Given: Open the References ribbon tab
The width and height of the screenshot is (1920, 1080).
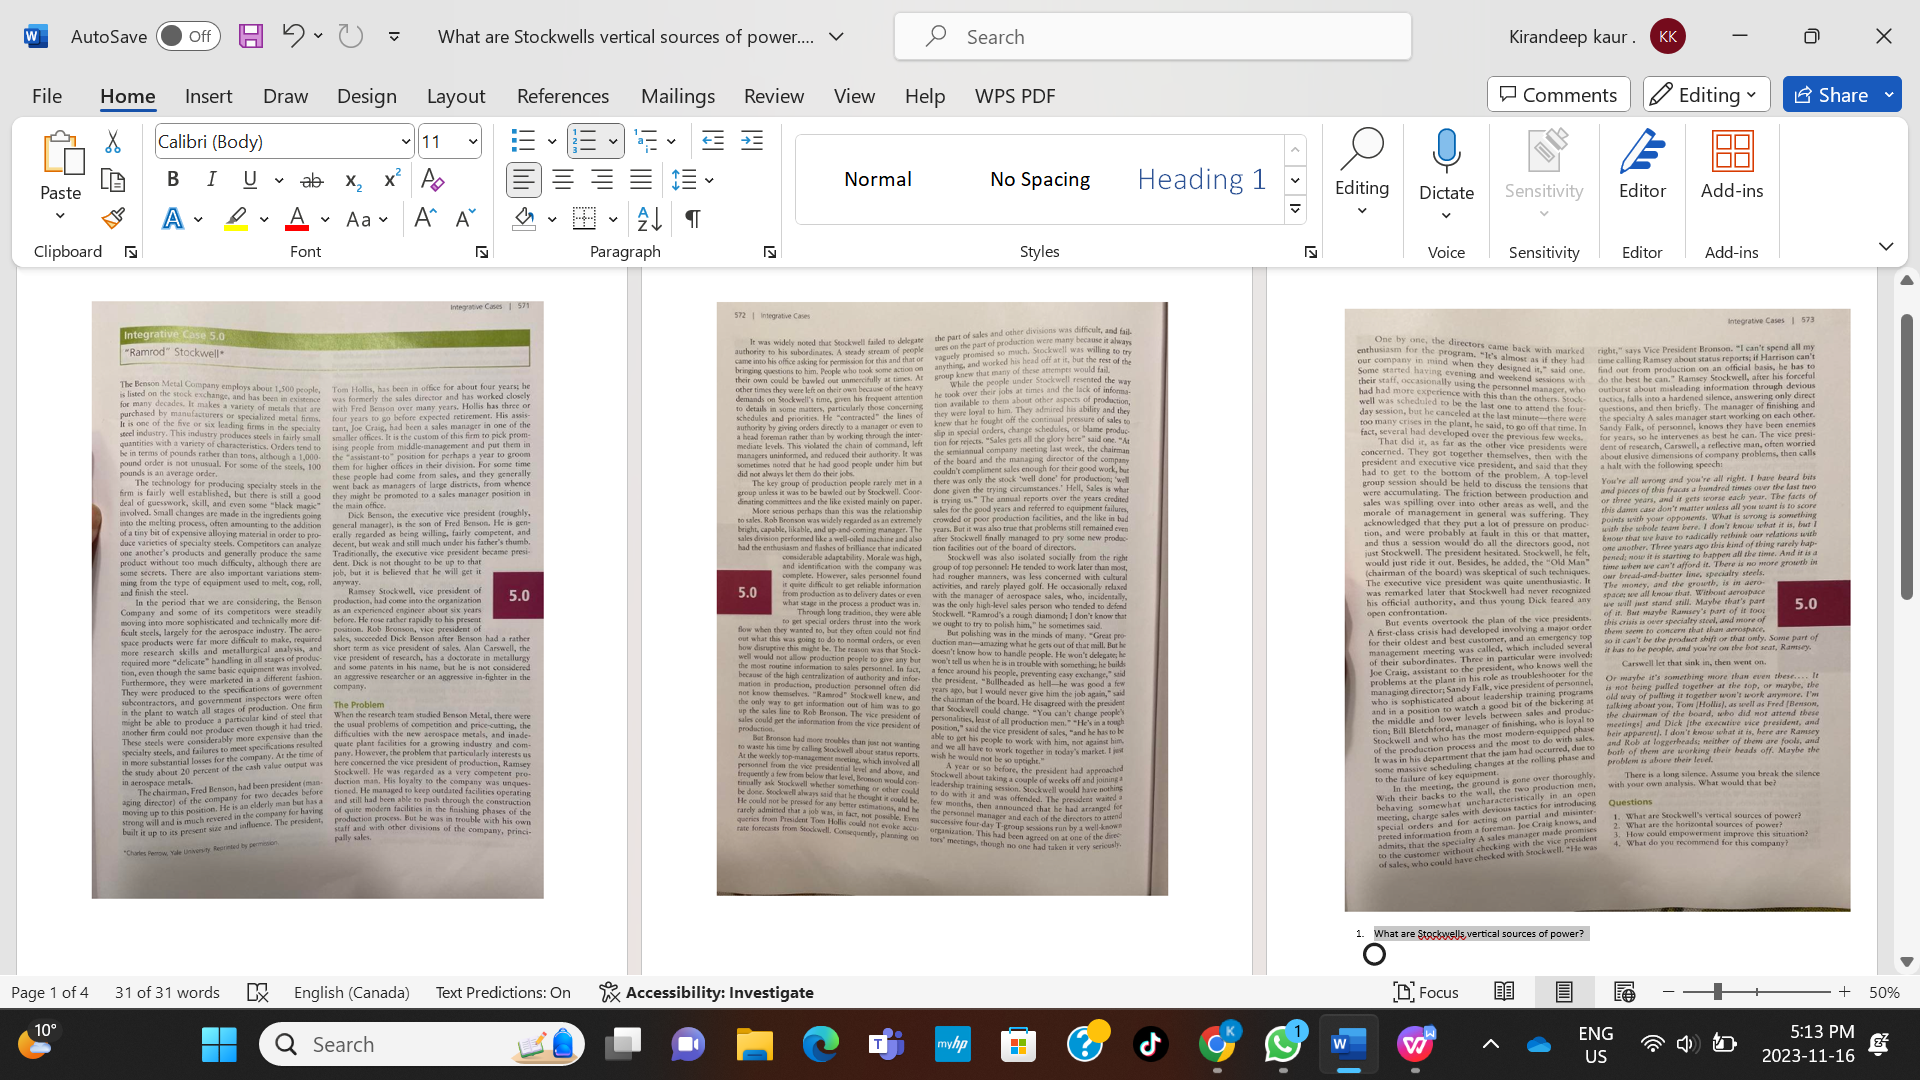Looking at the screenshot, I should [562, 95].
